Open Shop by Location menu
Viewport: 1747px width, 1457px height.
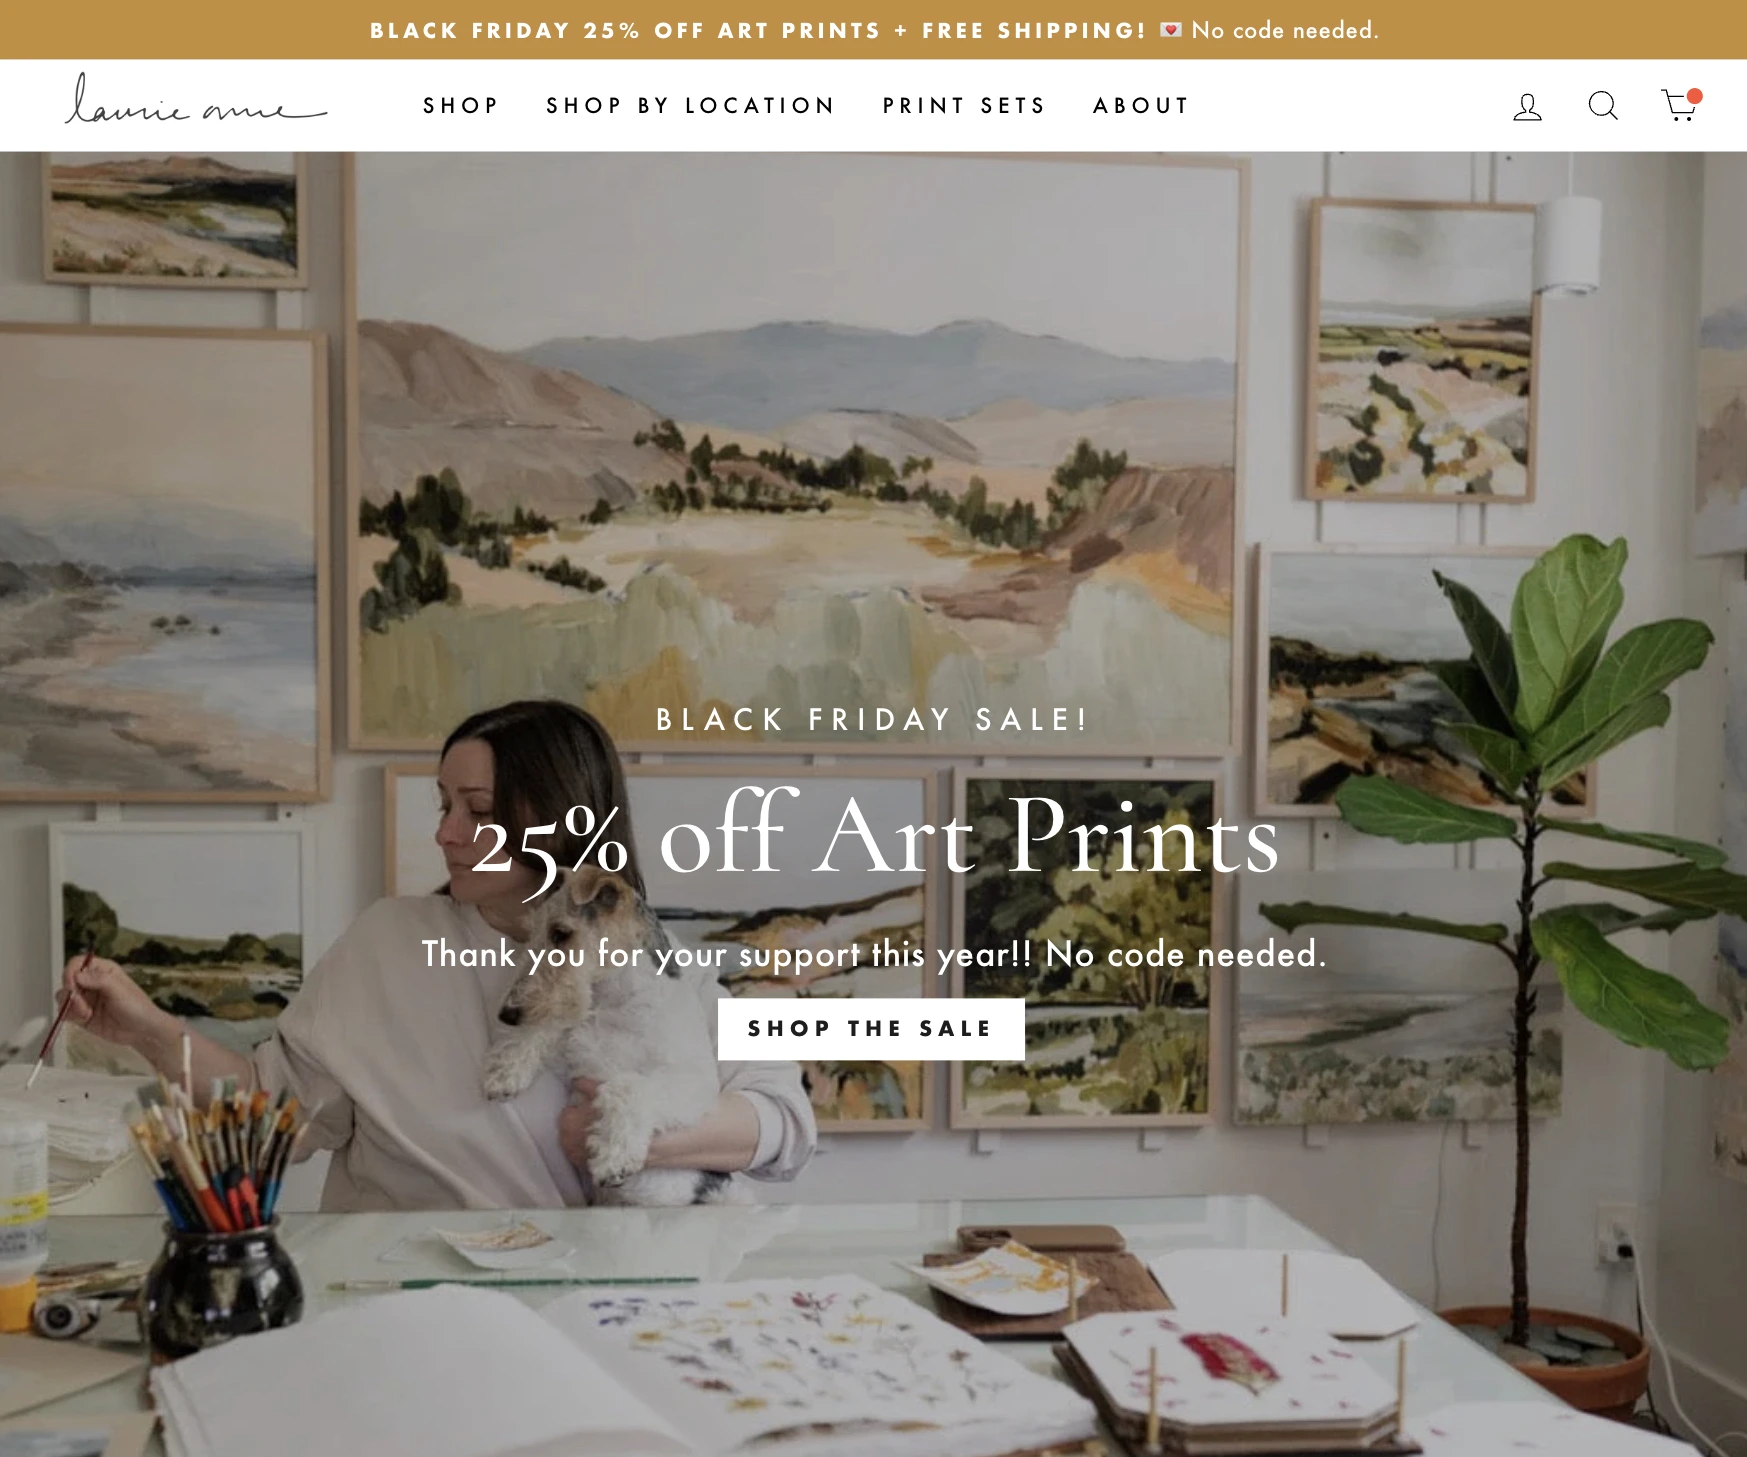click(690, 106)
